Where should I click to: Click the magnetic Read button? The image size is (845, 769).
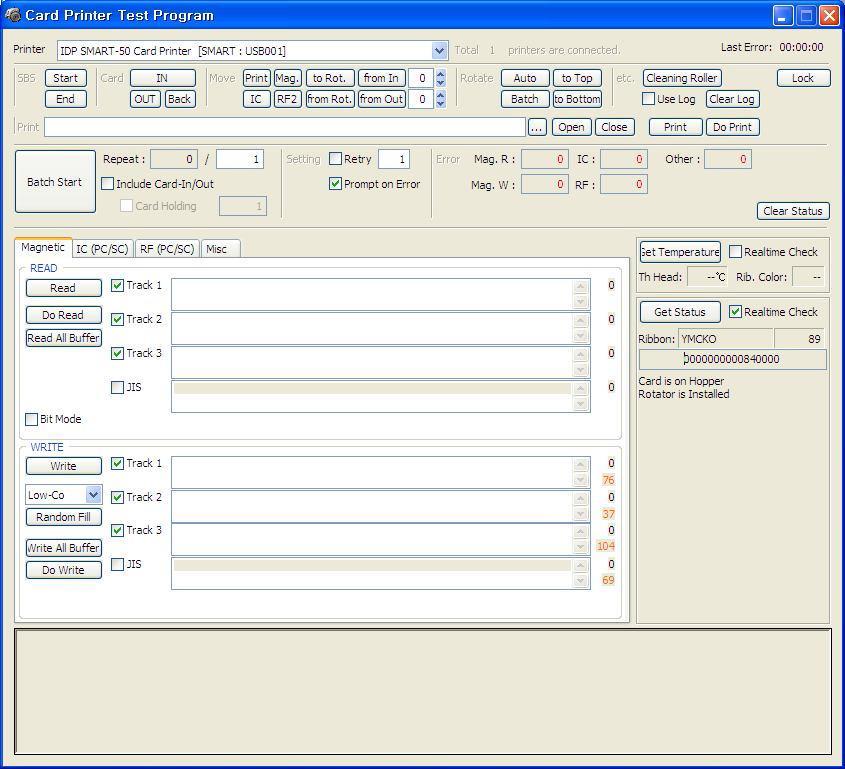[63, 288]
